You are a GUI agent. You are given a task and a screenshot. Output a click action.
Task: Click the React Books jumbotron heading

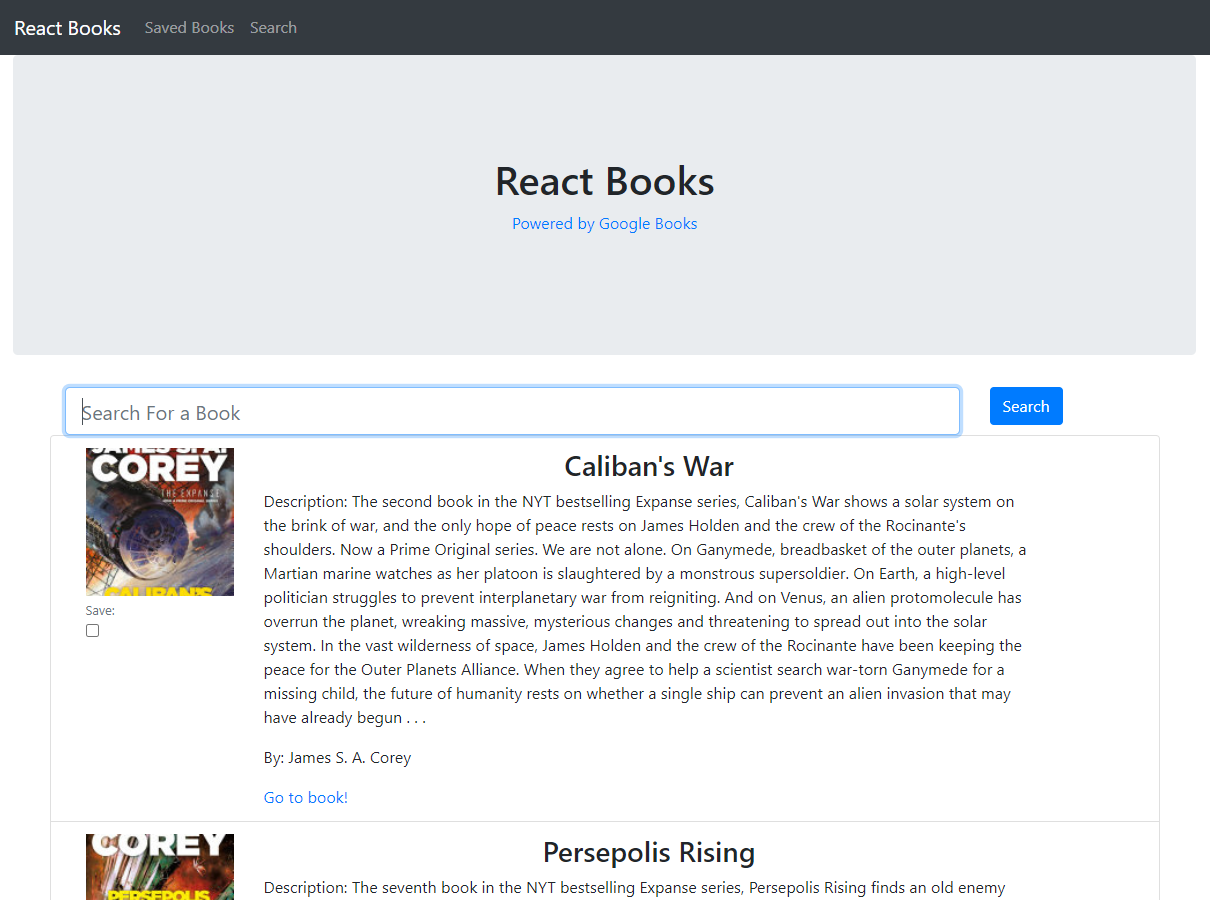(x=604, y=181)
